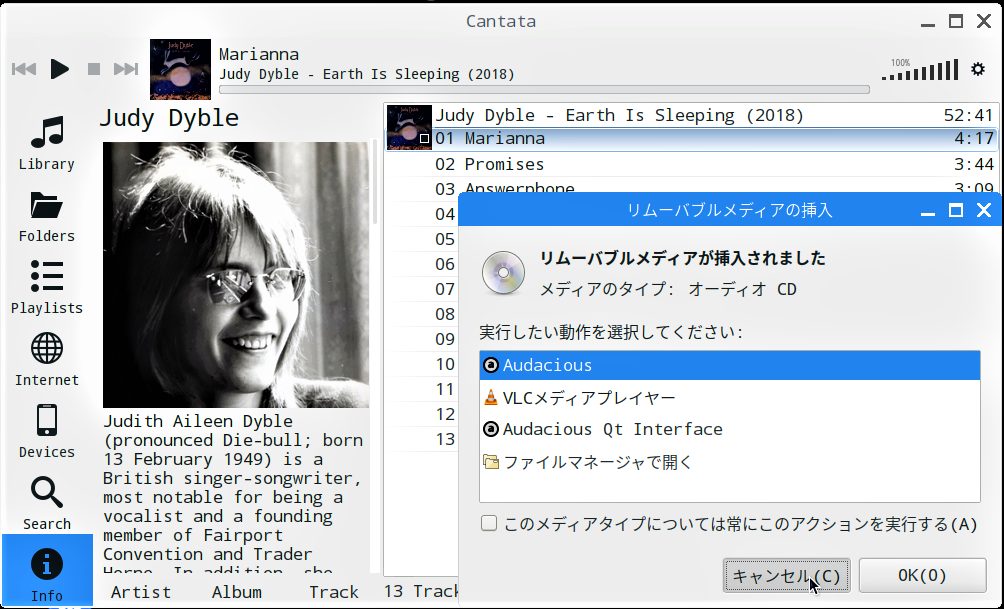Image resolution: width=1004 pixels, height=609 pixels.
Task: Minimize the Cantata window
Action: [928, 25]
